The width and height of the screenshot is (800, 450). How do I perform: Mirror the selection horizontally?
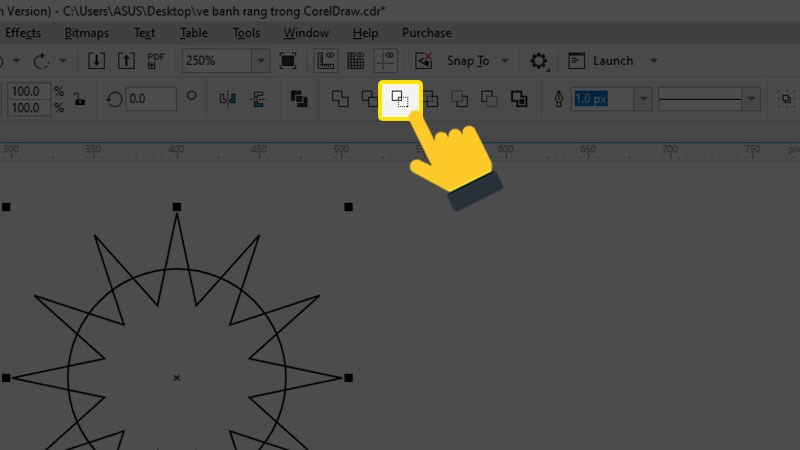click(228, 99)
